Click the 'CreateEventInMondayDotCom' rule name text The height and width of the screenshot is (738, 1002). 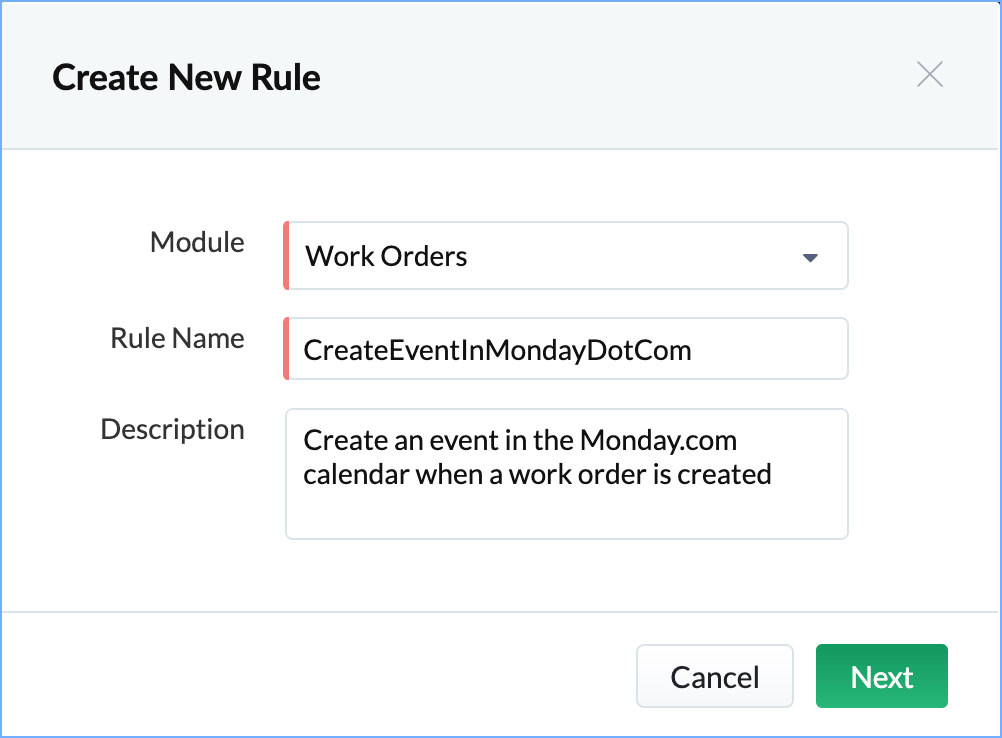tap(498, 350)
